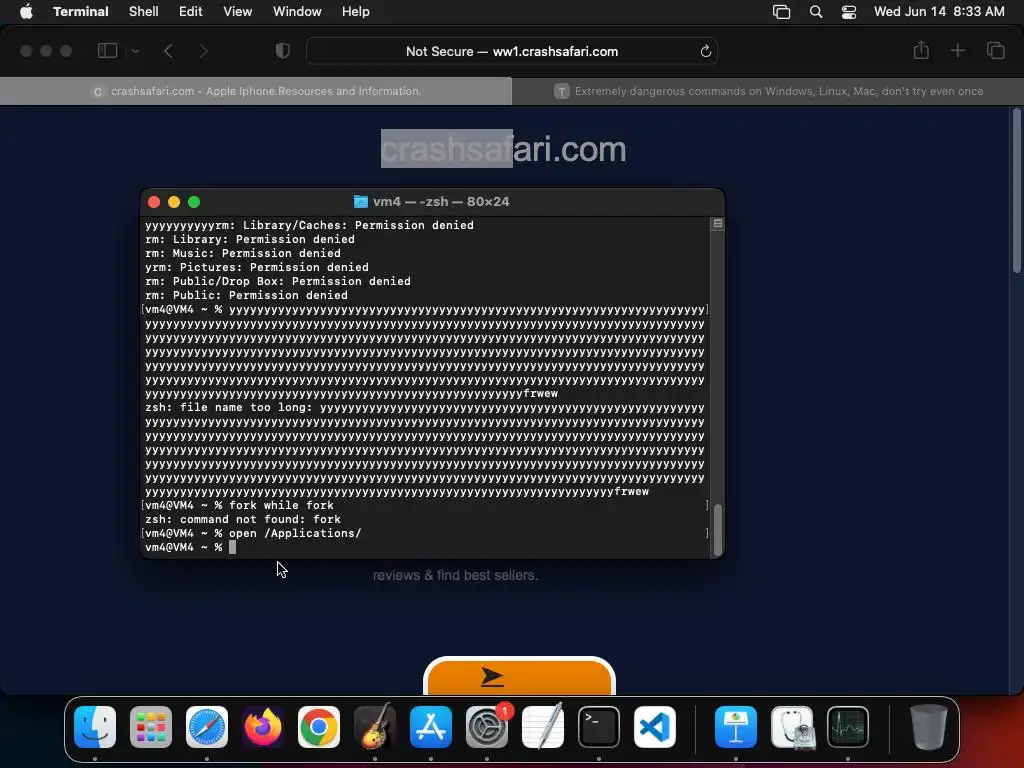Click 'zsh: command not found: fork' line
The width and height of the screenshot is (1024, 768).
tap(243, 519)
